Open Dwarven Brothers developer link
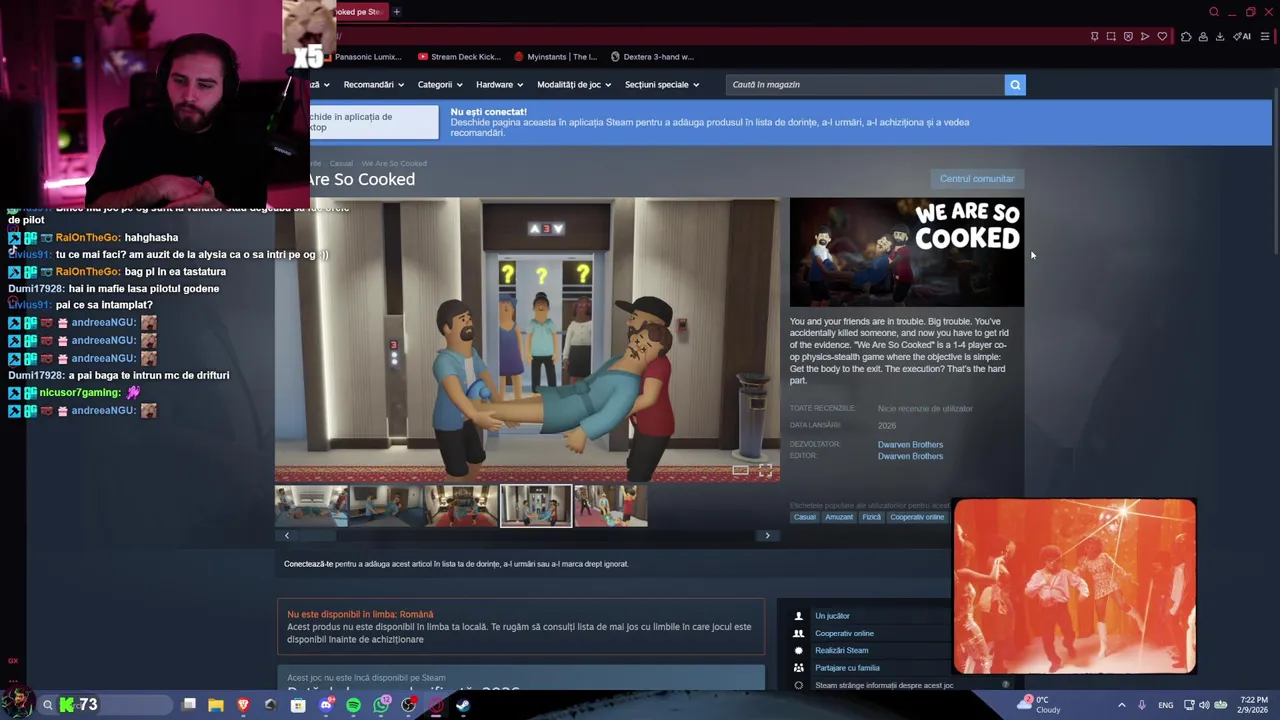Screen dimensions: 1280x720 click(x=910, y=445)
